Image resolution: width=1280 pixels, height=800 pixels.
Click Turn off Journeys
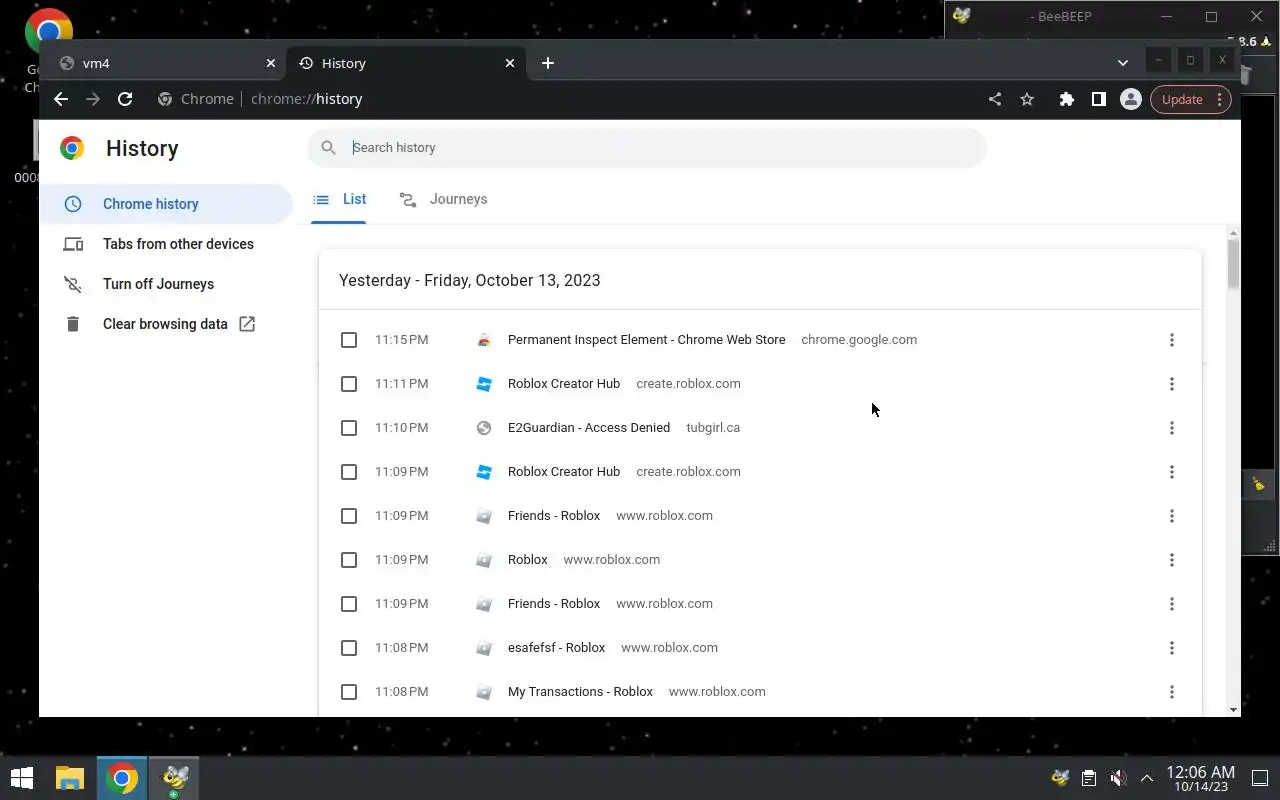[166, 284]
